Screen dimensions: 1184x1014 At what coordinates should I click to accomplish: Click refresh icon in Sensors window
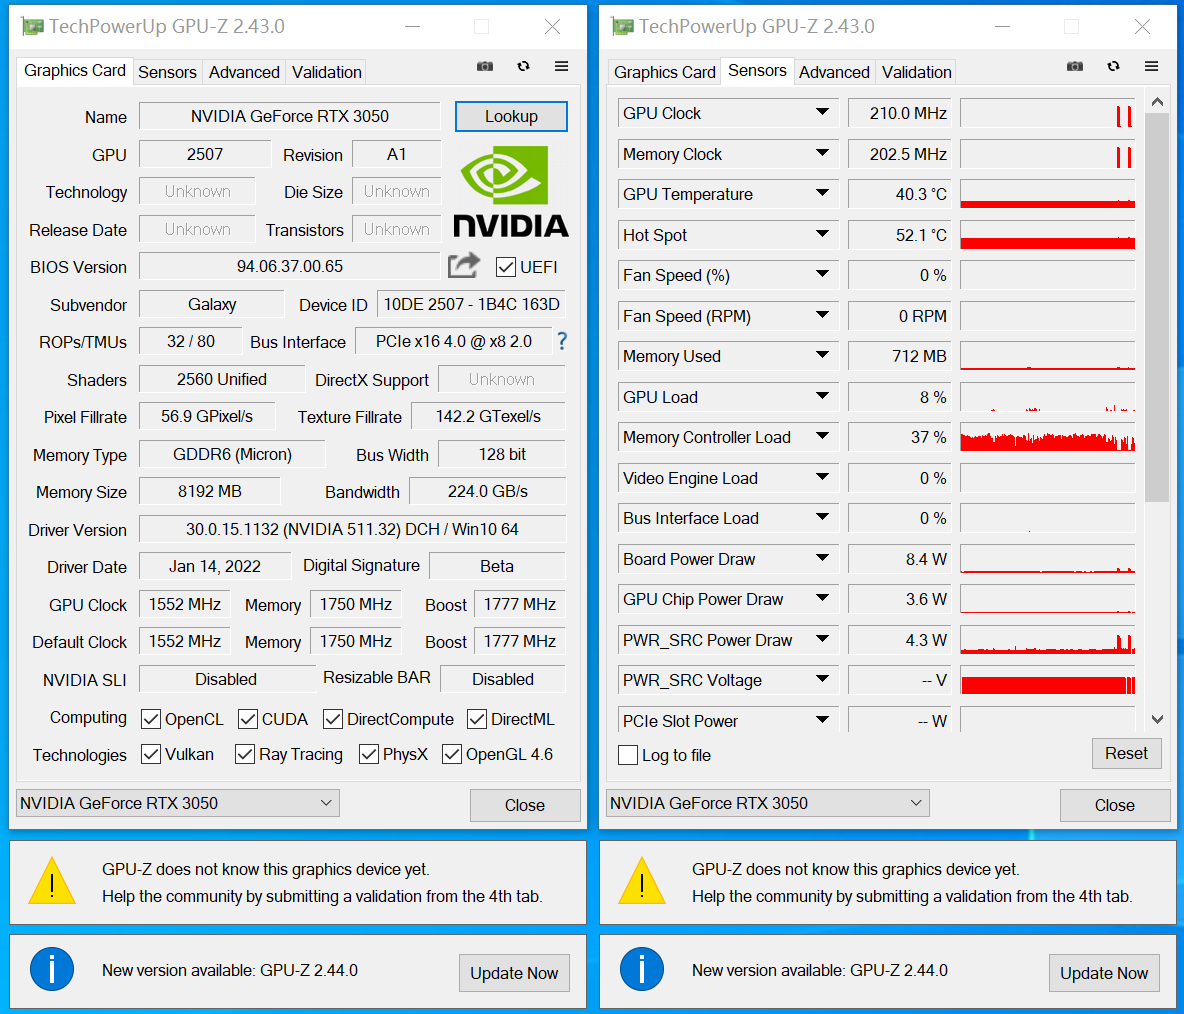pyautogui.click(x=1113, y=66)
